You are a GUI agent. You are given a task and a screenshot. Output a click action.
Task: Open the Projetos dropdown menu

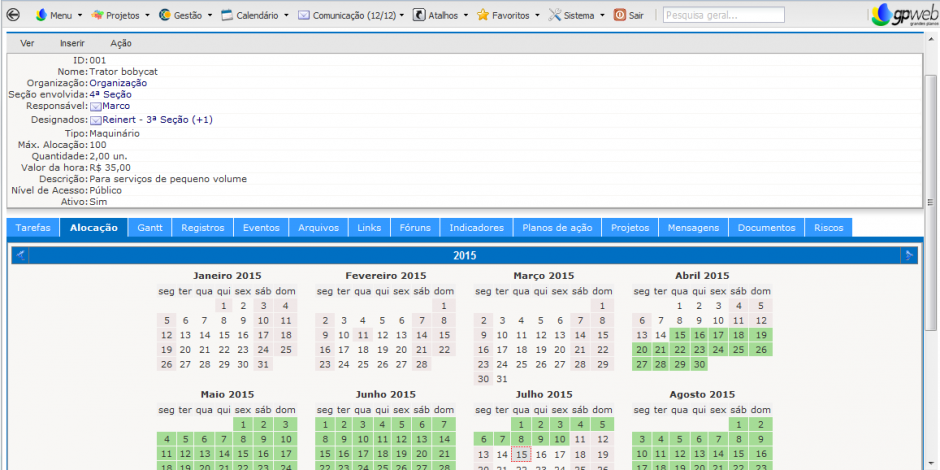[x=121, y=16]
